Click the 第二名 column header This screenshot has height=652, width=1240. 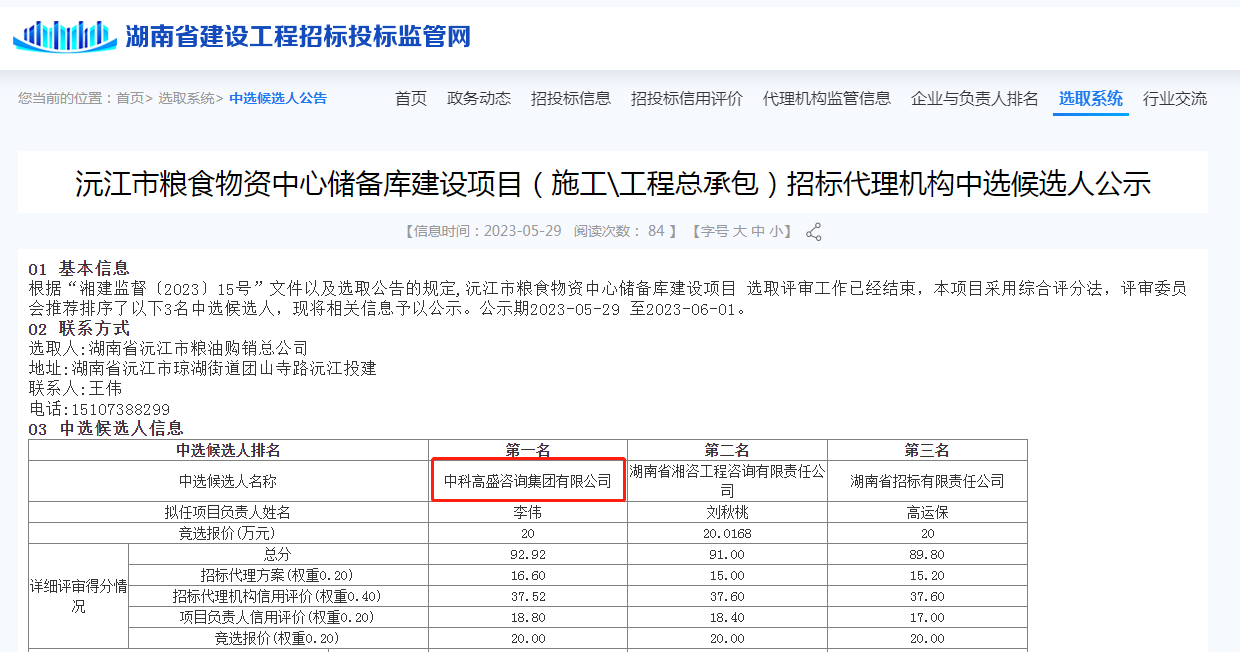point(727,450)
